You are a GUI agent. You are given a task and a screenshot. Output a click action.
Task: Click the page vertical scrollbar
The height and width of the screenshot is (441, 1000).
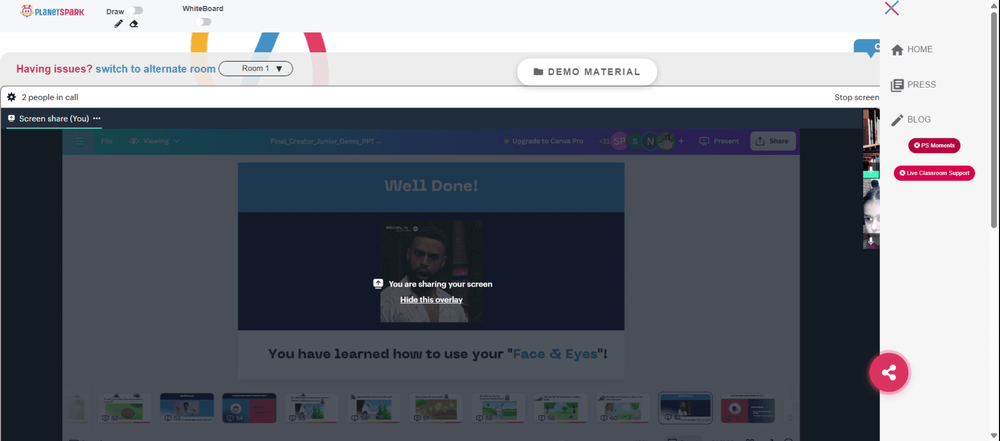995,121
